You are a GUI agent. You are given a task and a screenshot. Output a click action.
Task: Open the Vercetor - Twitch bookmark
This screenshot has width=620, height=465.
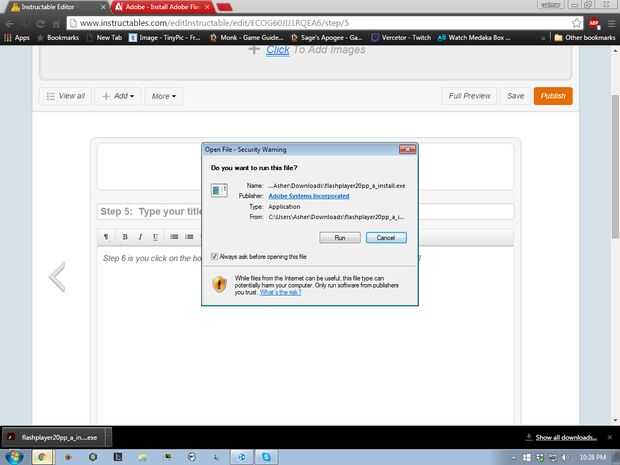401,38
